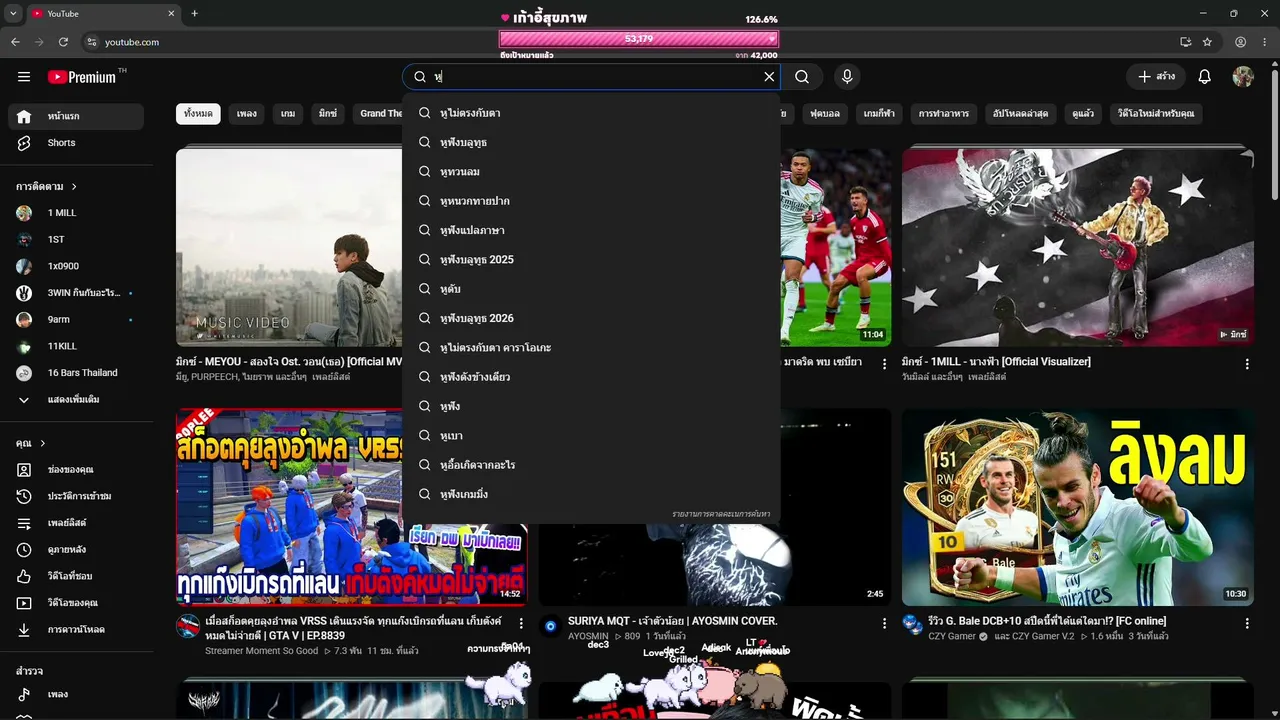Viewport: 1280px width, 720px height.
Task: Choose suggestion หูฟังบลูทูธ 2025
Action: click(x=591, y=260)
